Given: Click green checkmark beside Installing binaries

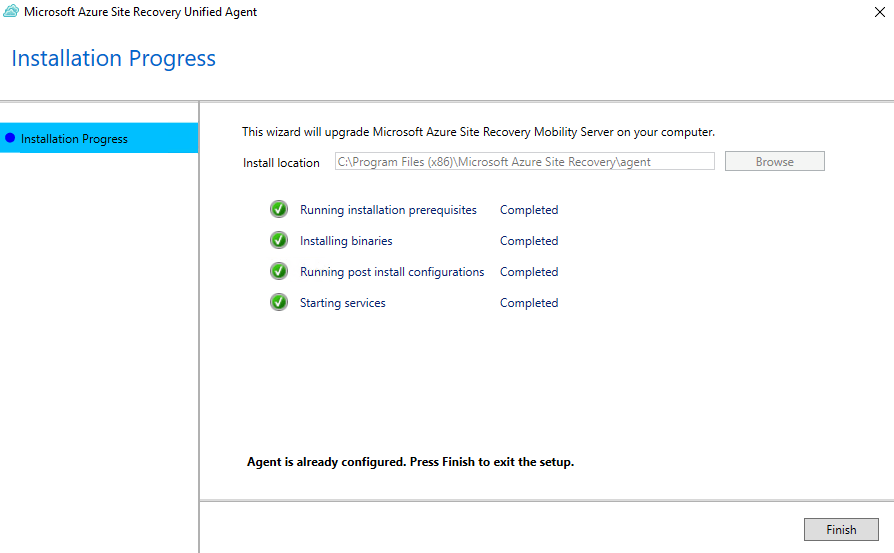Looking at the screenshot, I should coord(279,241).
